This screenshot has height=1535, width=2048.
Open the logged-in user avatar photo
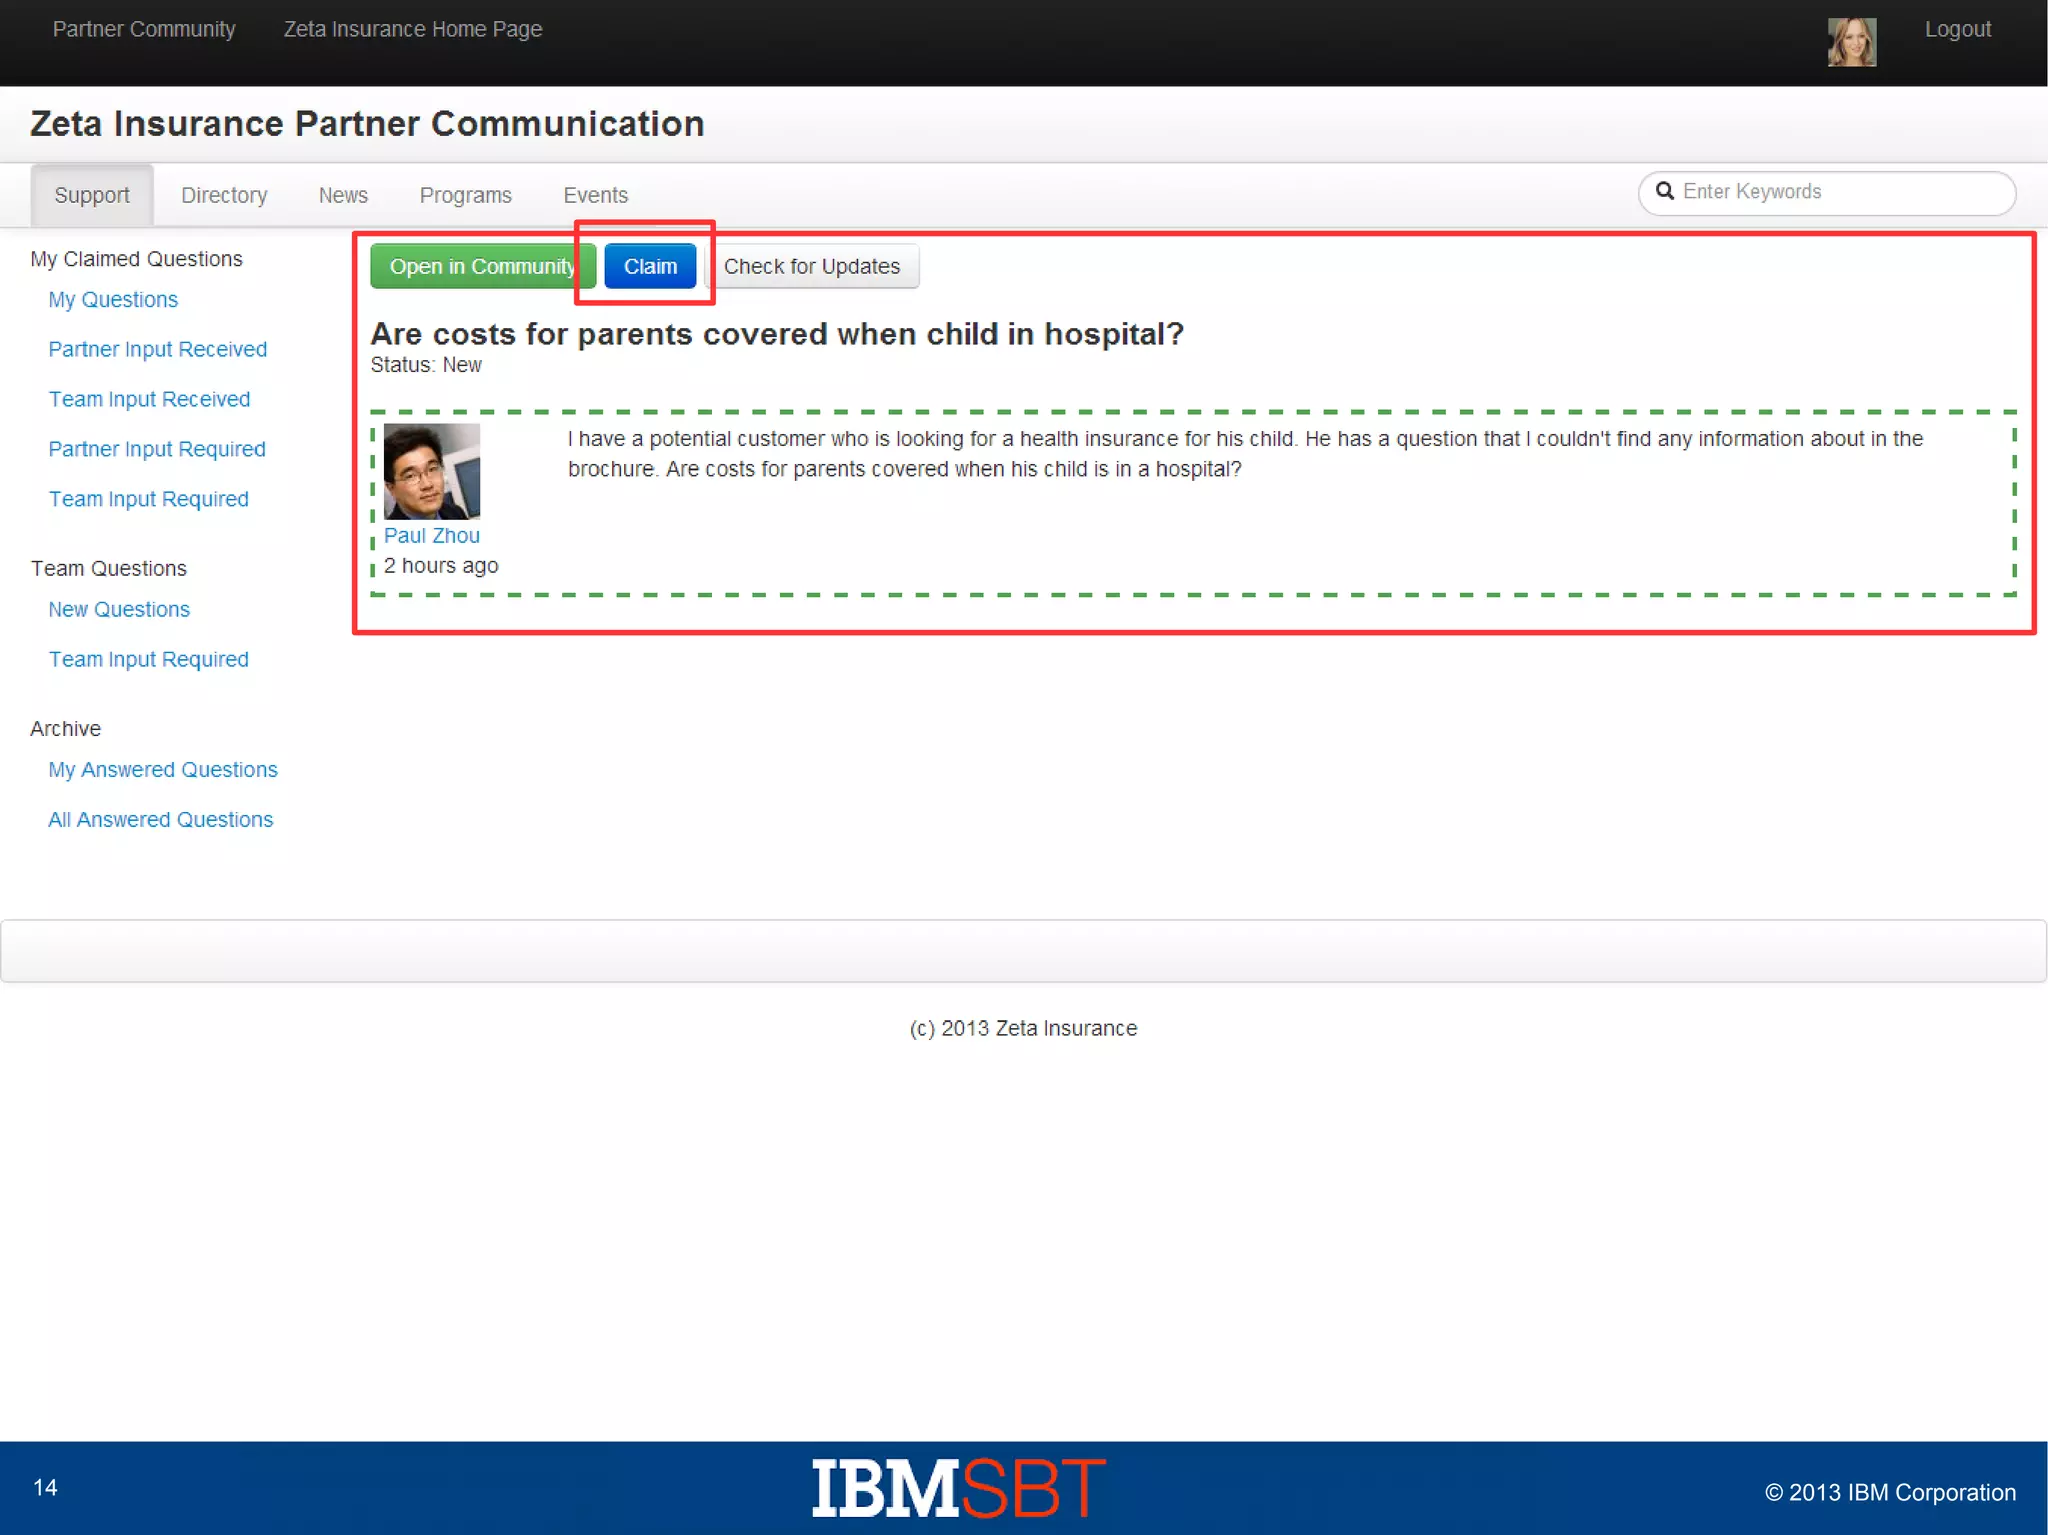click(x=1852, y=42)
